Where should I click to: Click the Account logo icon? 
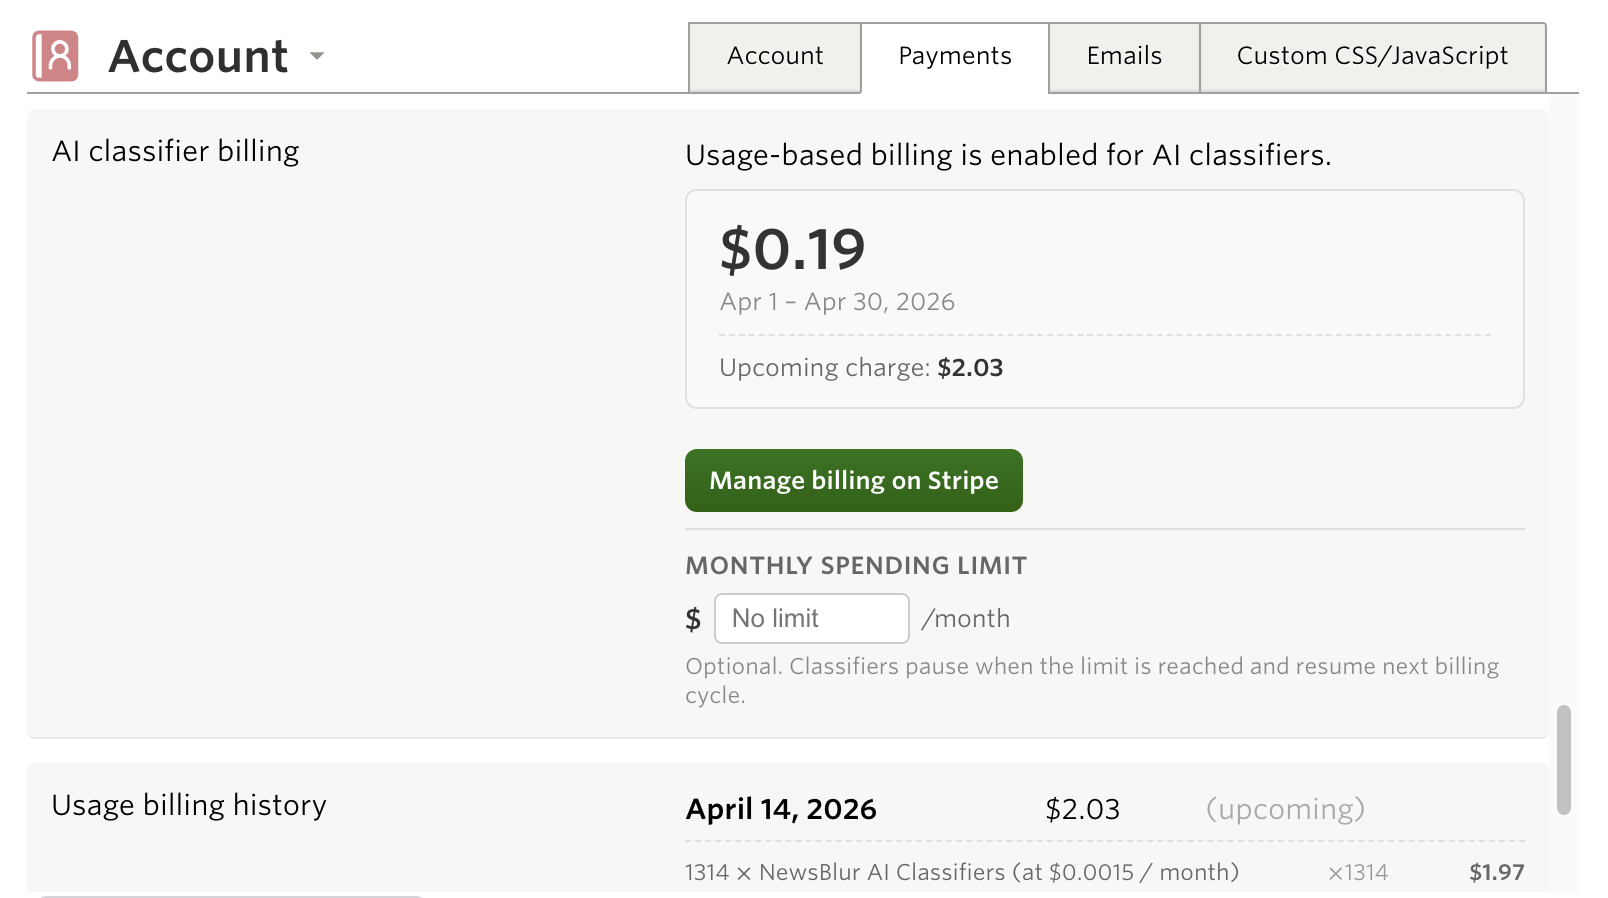(55, 56)
